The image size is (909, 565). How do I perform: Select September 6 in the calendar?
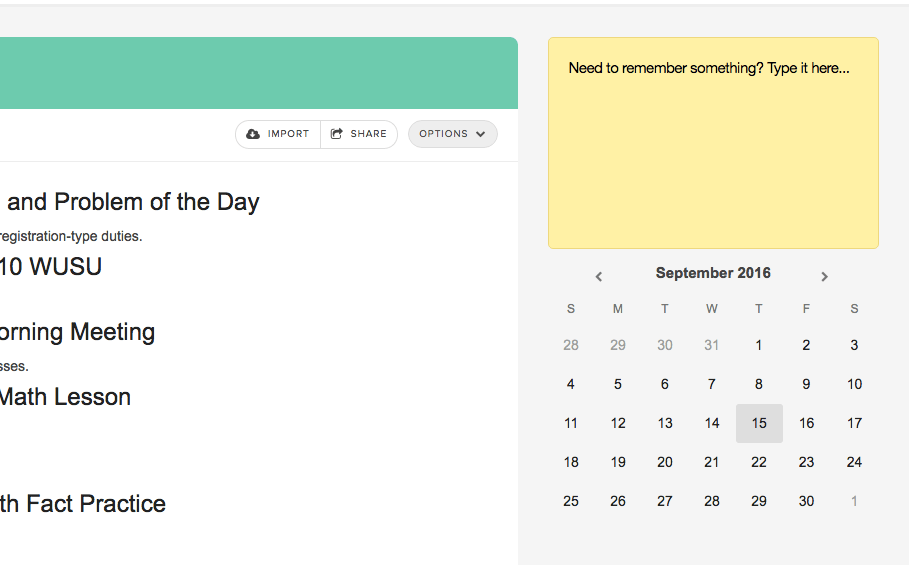point(665,384)
